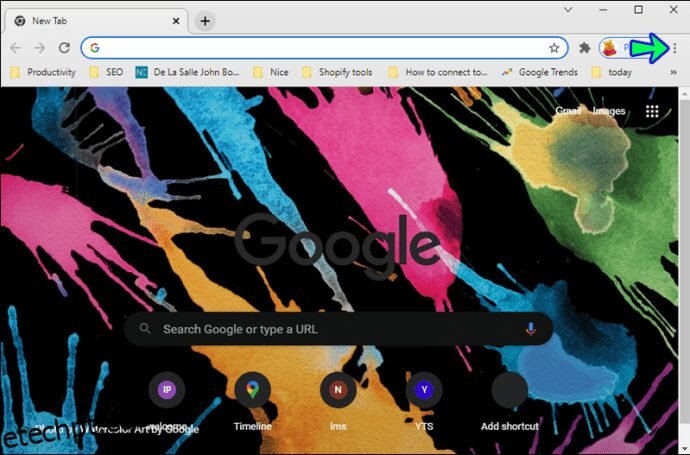Open Chrome's three-dot menu
Viewport: 690px width, 455px height.
tap(675, 48)
